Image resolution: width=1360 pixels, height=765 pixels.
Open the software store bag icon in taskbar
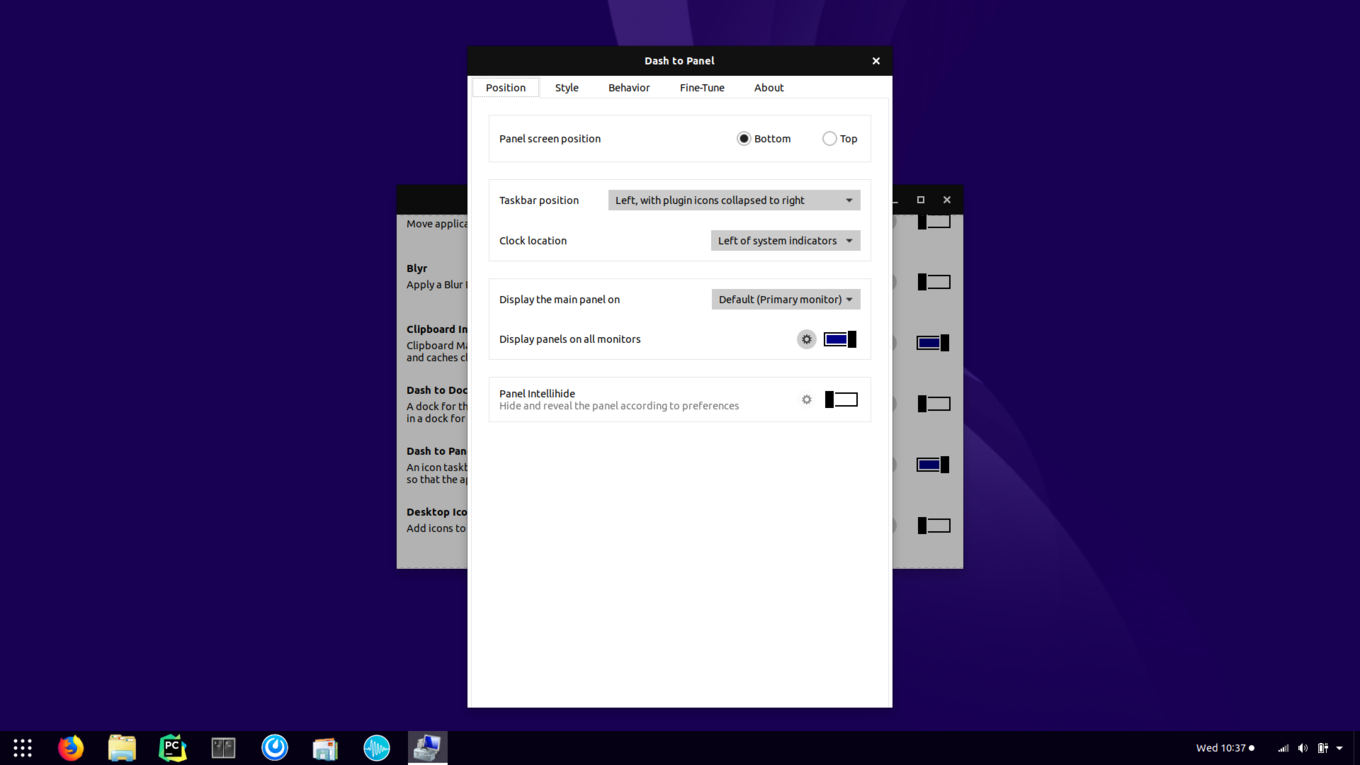pos(325,748)
